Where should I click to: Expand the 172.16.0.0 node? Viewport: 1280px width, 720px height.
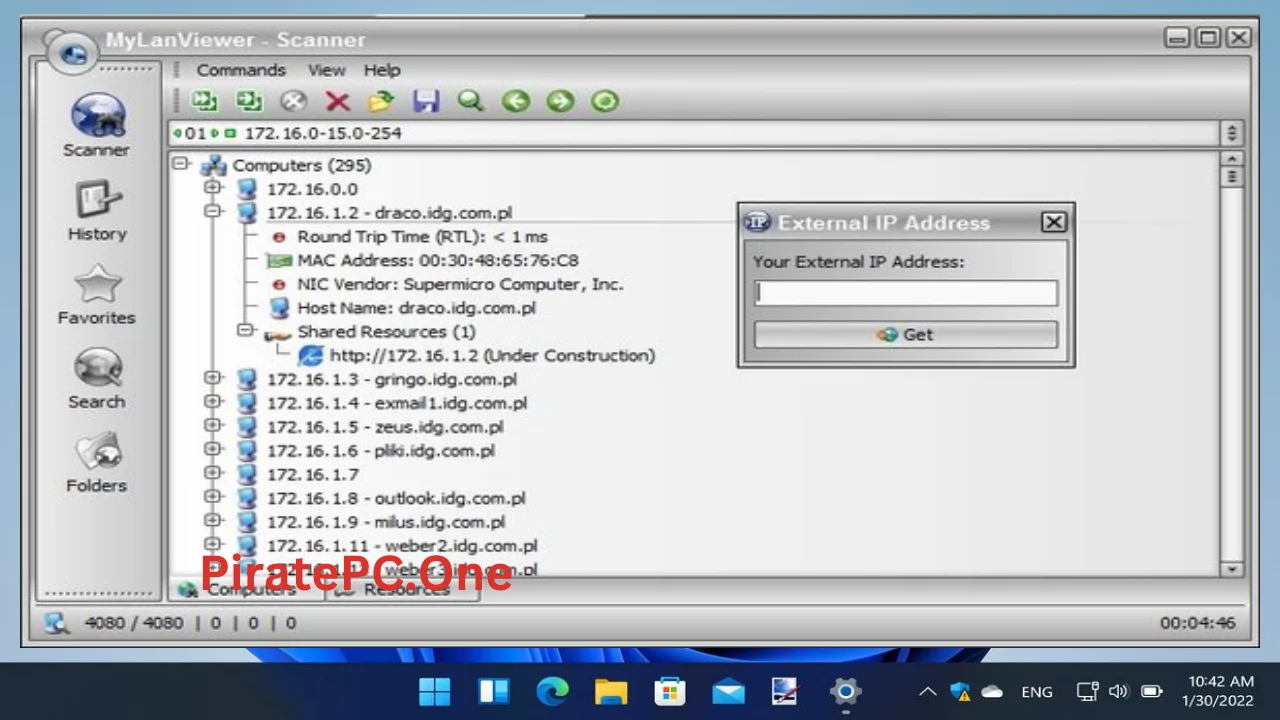[x=212, y=187]
